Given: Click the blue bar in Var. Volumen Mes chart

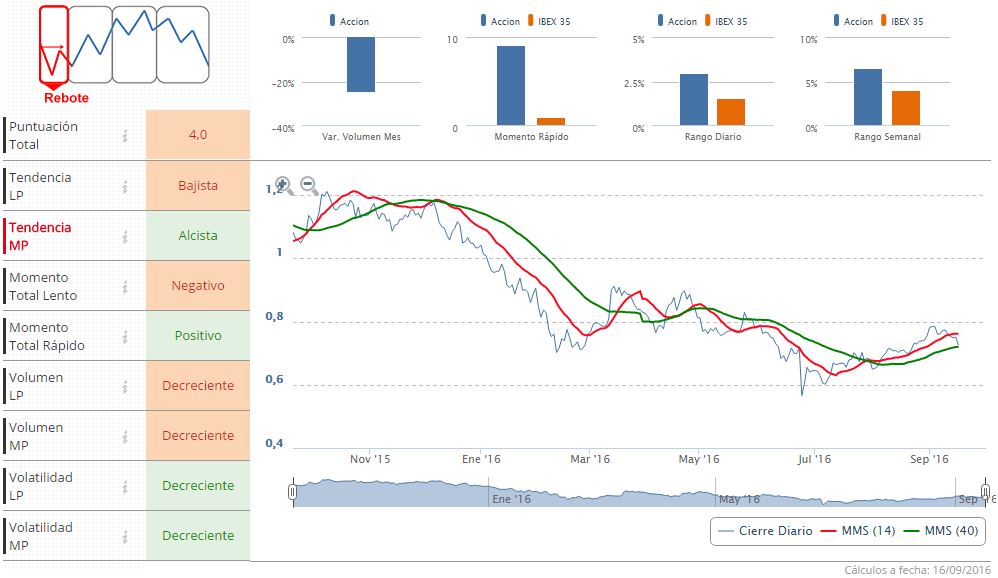Looking at the screenshot, I should (x=361, y=65).
